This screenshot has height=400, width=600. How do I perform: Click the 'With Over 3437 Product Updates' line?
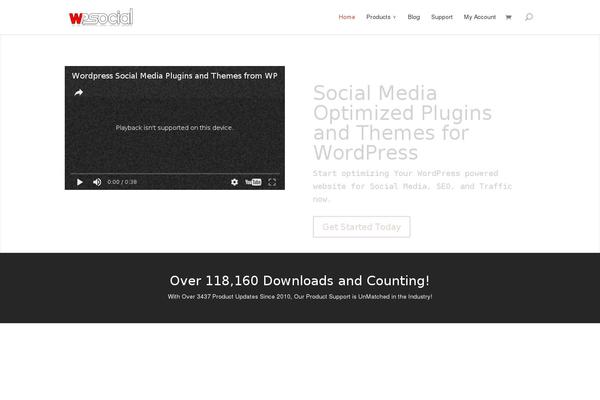pyautogui.click(x=300, y=297)
